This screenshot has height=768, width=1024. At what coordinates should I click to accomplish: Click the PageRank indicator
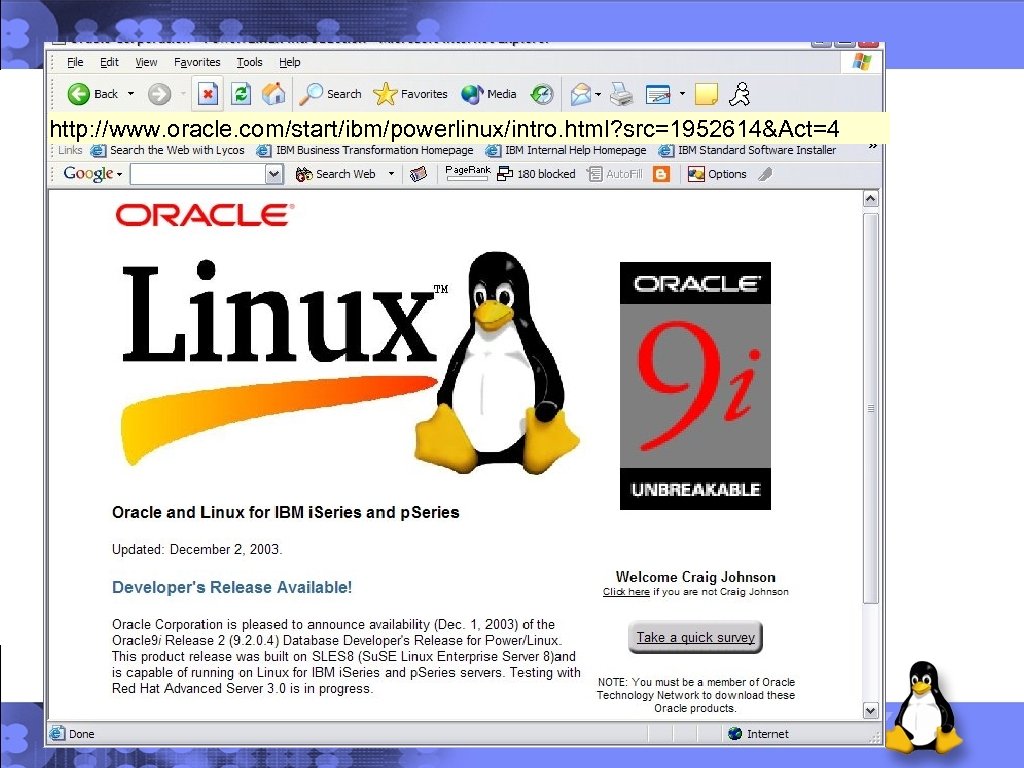point(468,172)
